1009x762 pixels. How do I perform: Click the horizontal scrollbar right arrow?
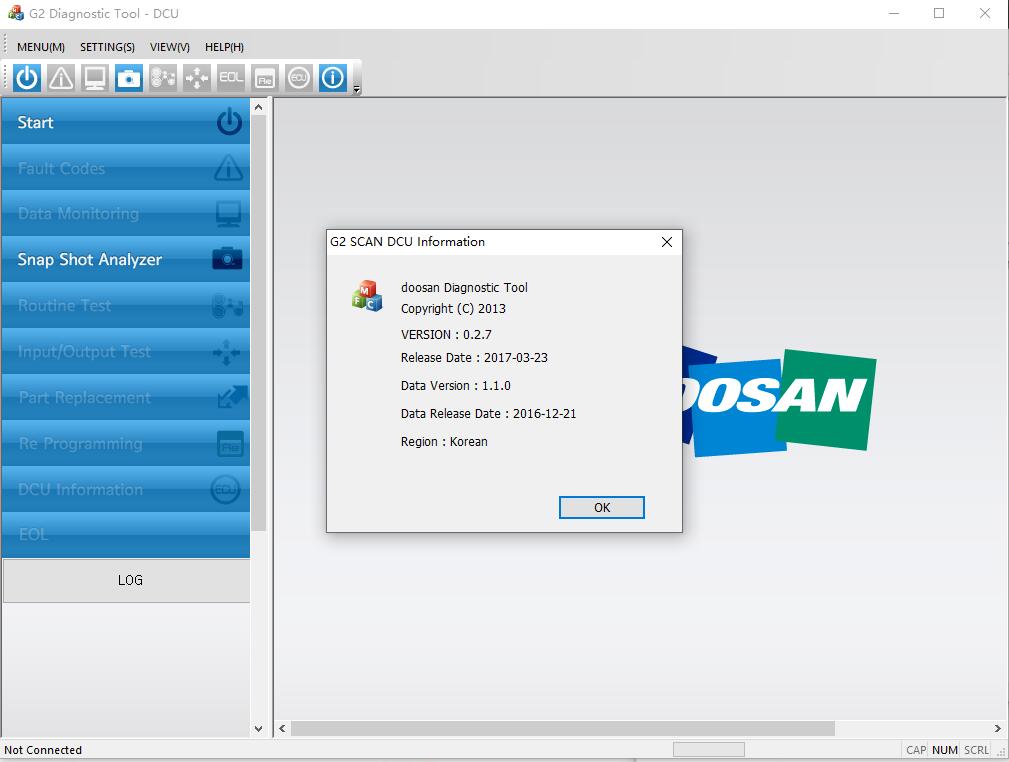pyautogui.click(x=997, y=729)
